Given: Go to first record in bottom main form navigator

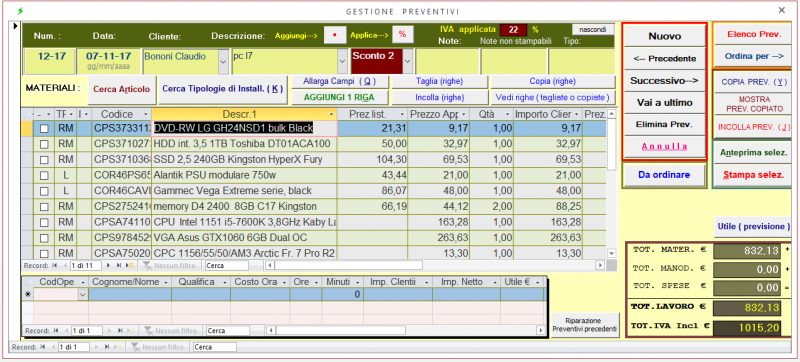Looking at the screenshot, I should (x=42, y=347).
